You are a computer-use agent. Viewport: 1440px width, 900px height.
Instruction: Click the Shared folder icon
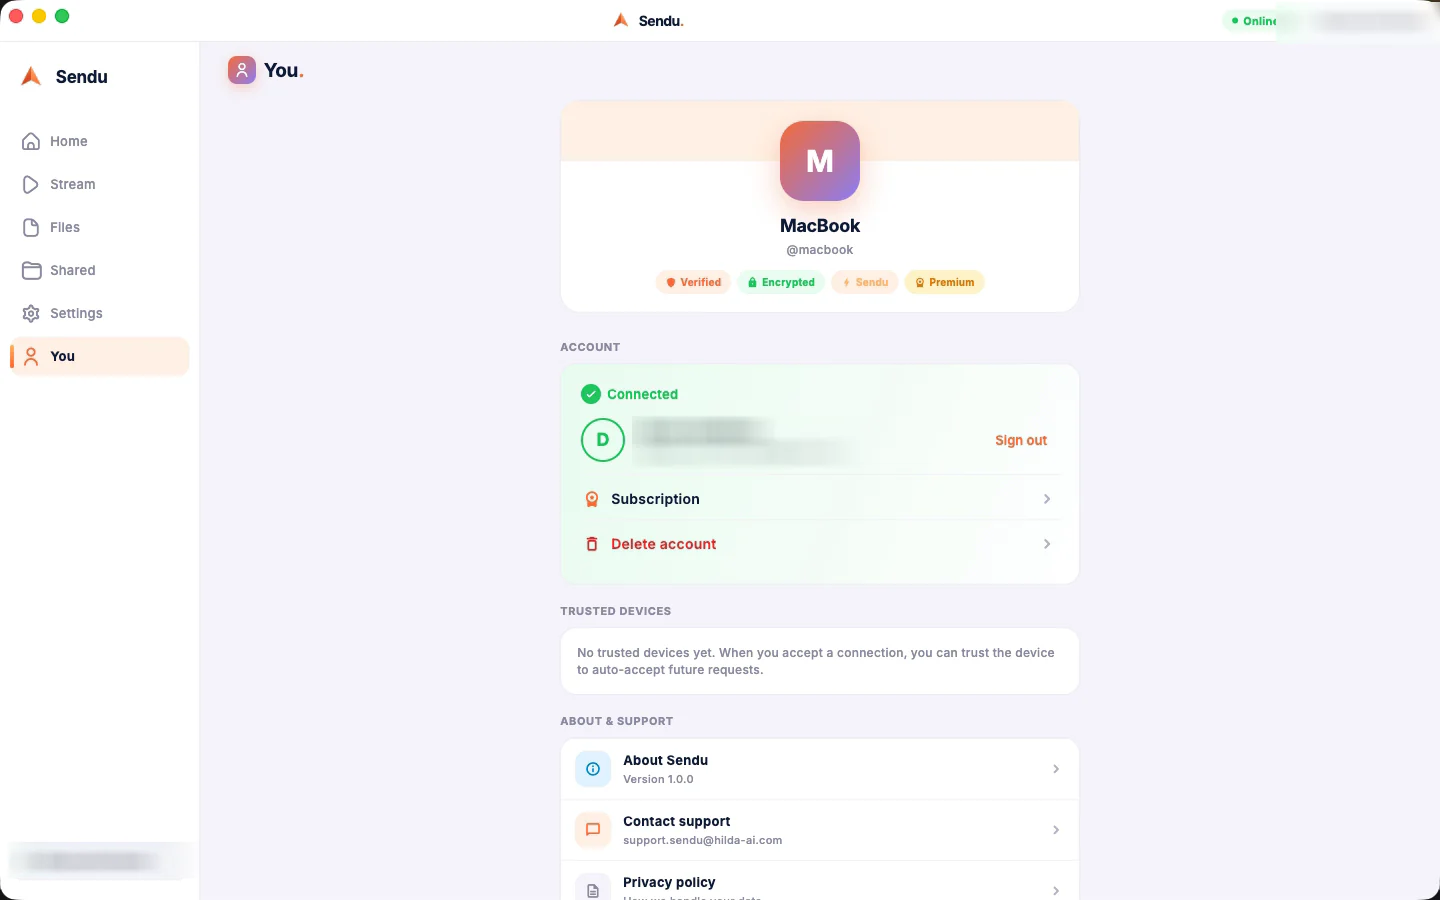[x=31, y=270]
